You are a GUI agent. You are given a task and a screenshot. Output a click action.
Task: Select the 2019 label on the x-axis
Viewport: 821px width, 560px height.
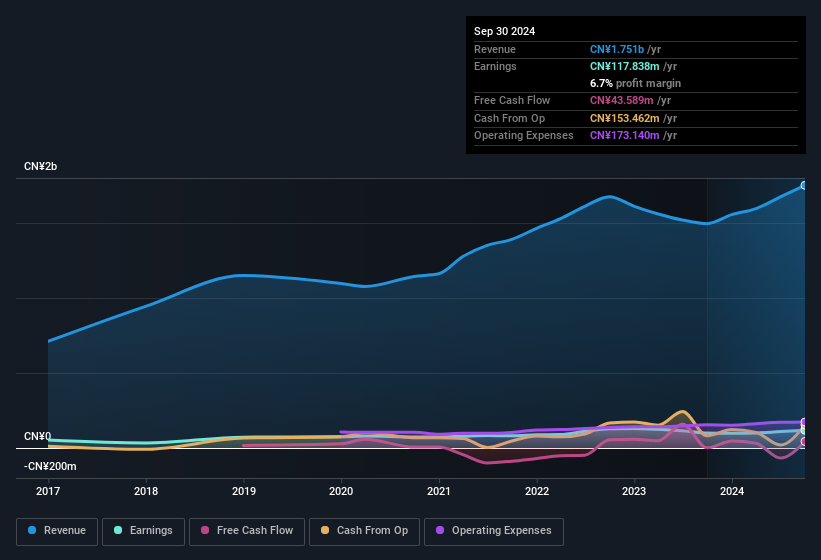(243, 491)
